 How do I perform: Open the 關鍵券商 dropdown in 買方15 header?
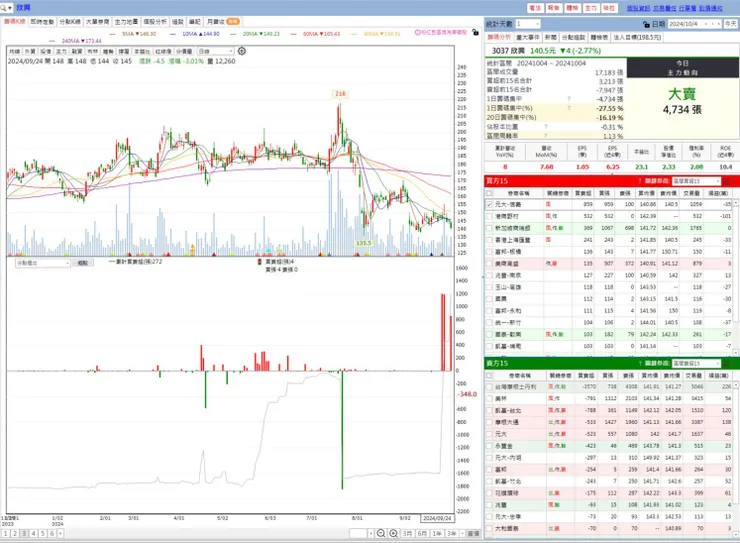click(697, 181)
